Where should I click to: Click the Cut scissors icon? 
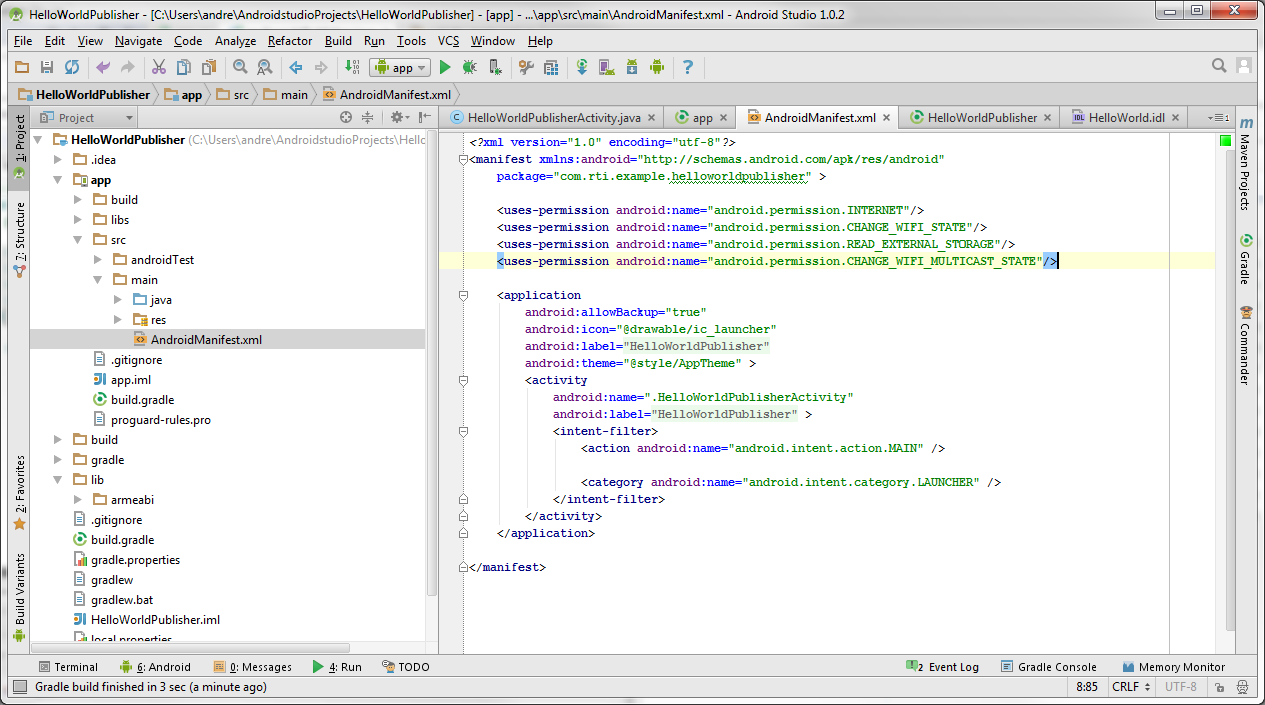pos(158,67)
